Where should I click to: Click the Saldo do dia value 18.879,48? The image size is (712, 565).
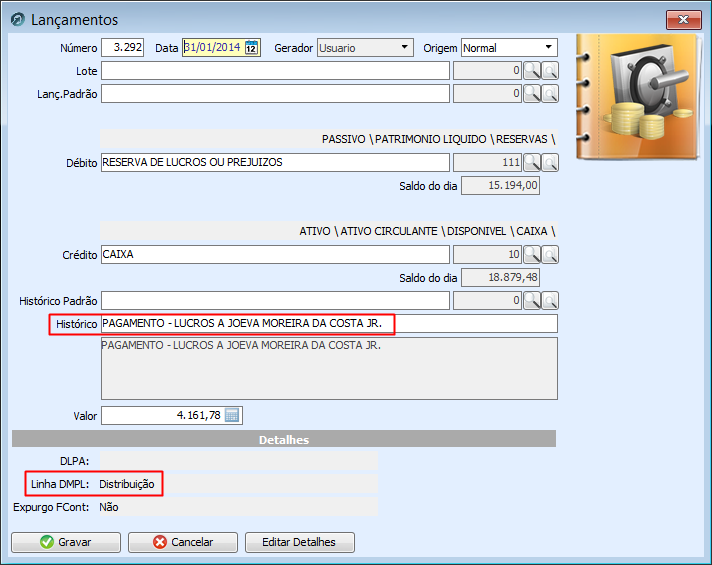click(x=500, y=278)
